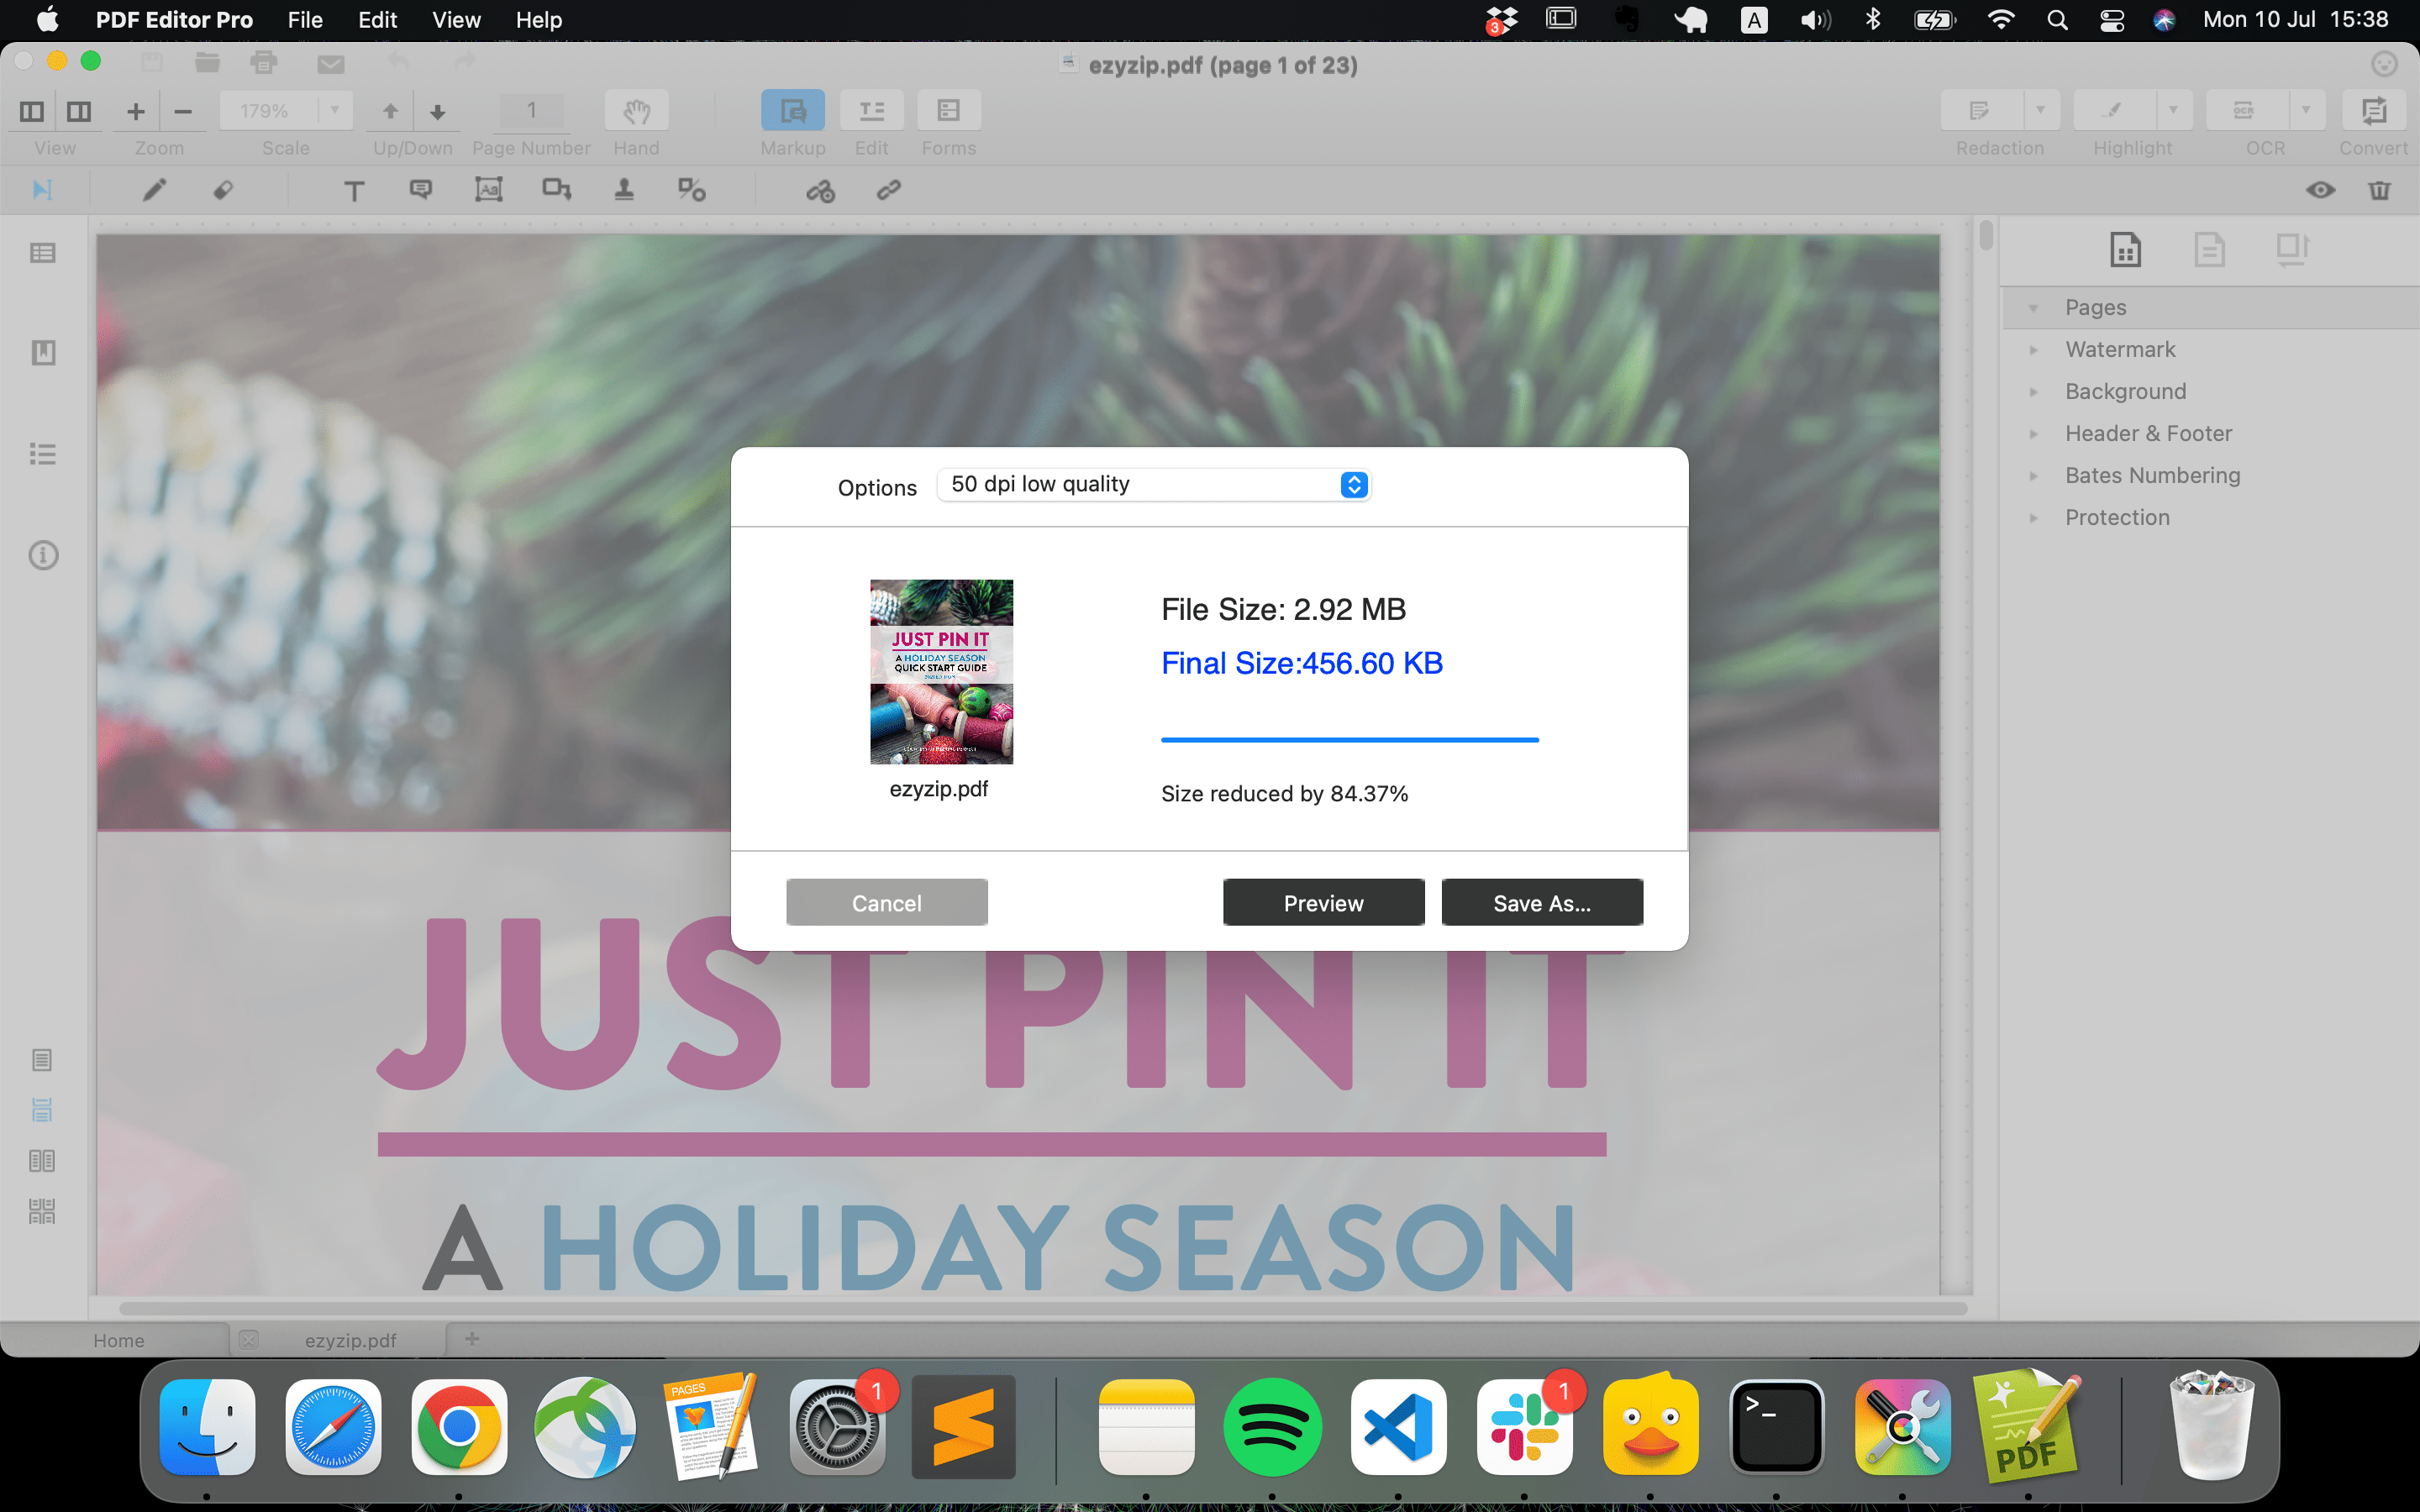Select the stamp annotation tool

pyautogui.click(x=624, y=190)
